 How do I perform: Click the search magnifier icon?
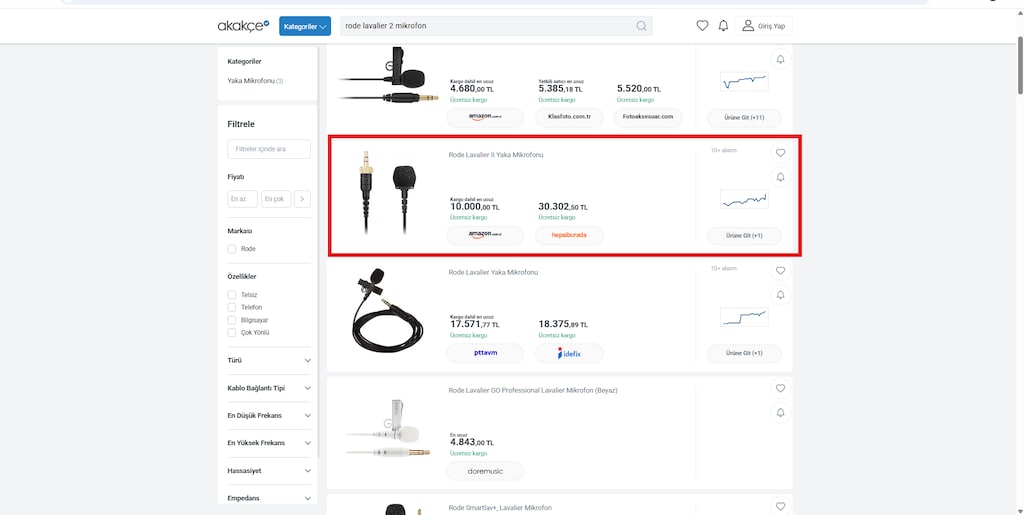pos(641,26)
